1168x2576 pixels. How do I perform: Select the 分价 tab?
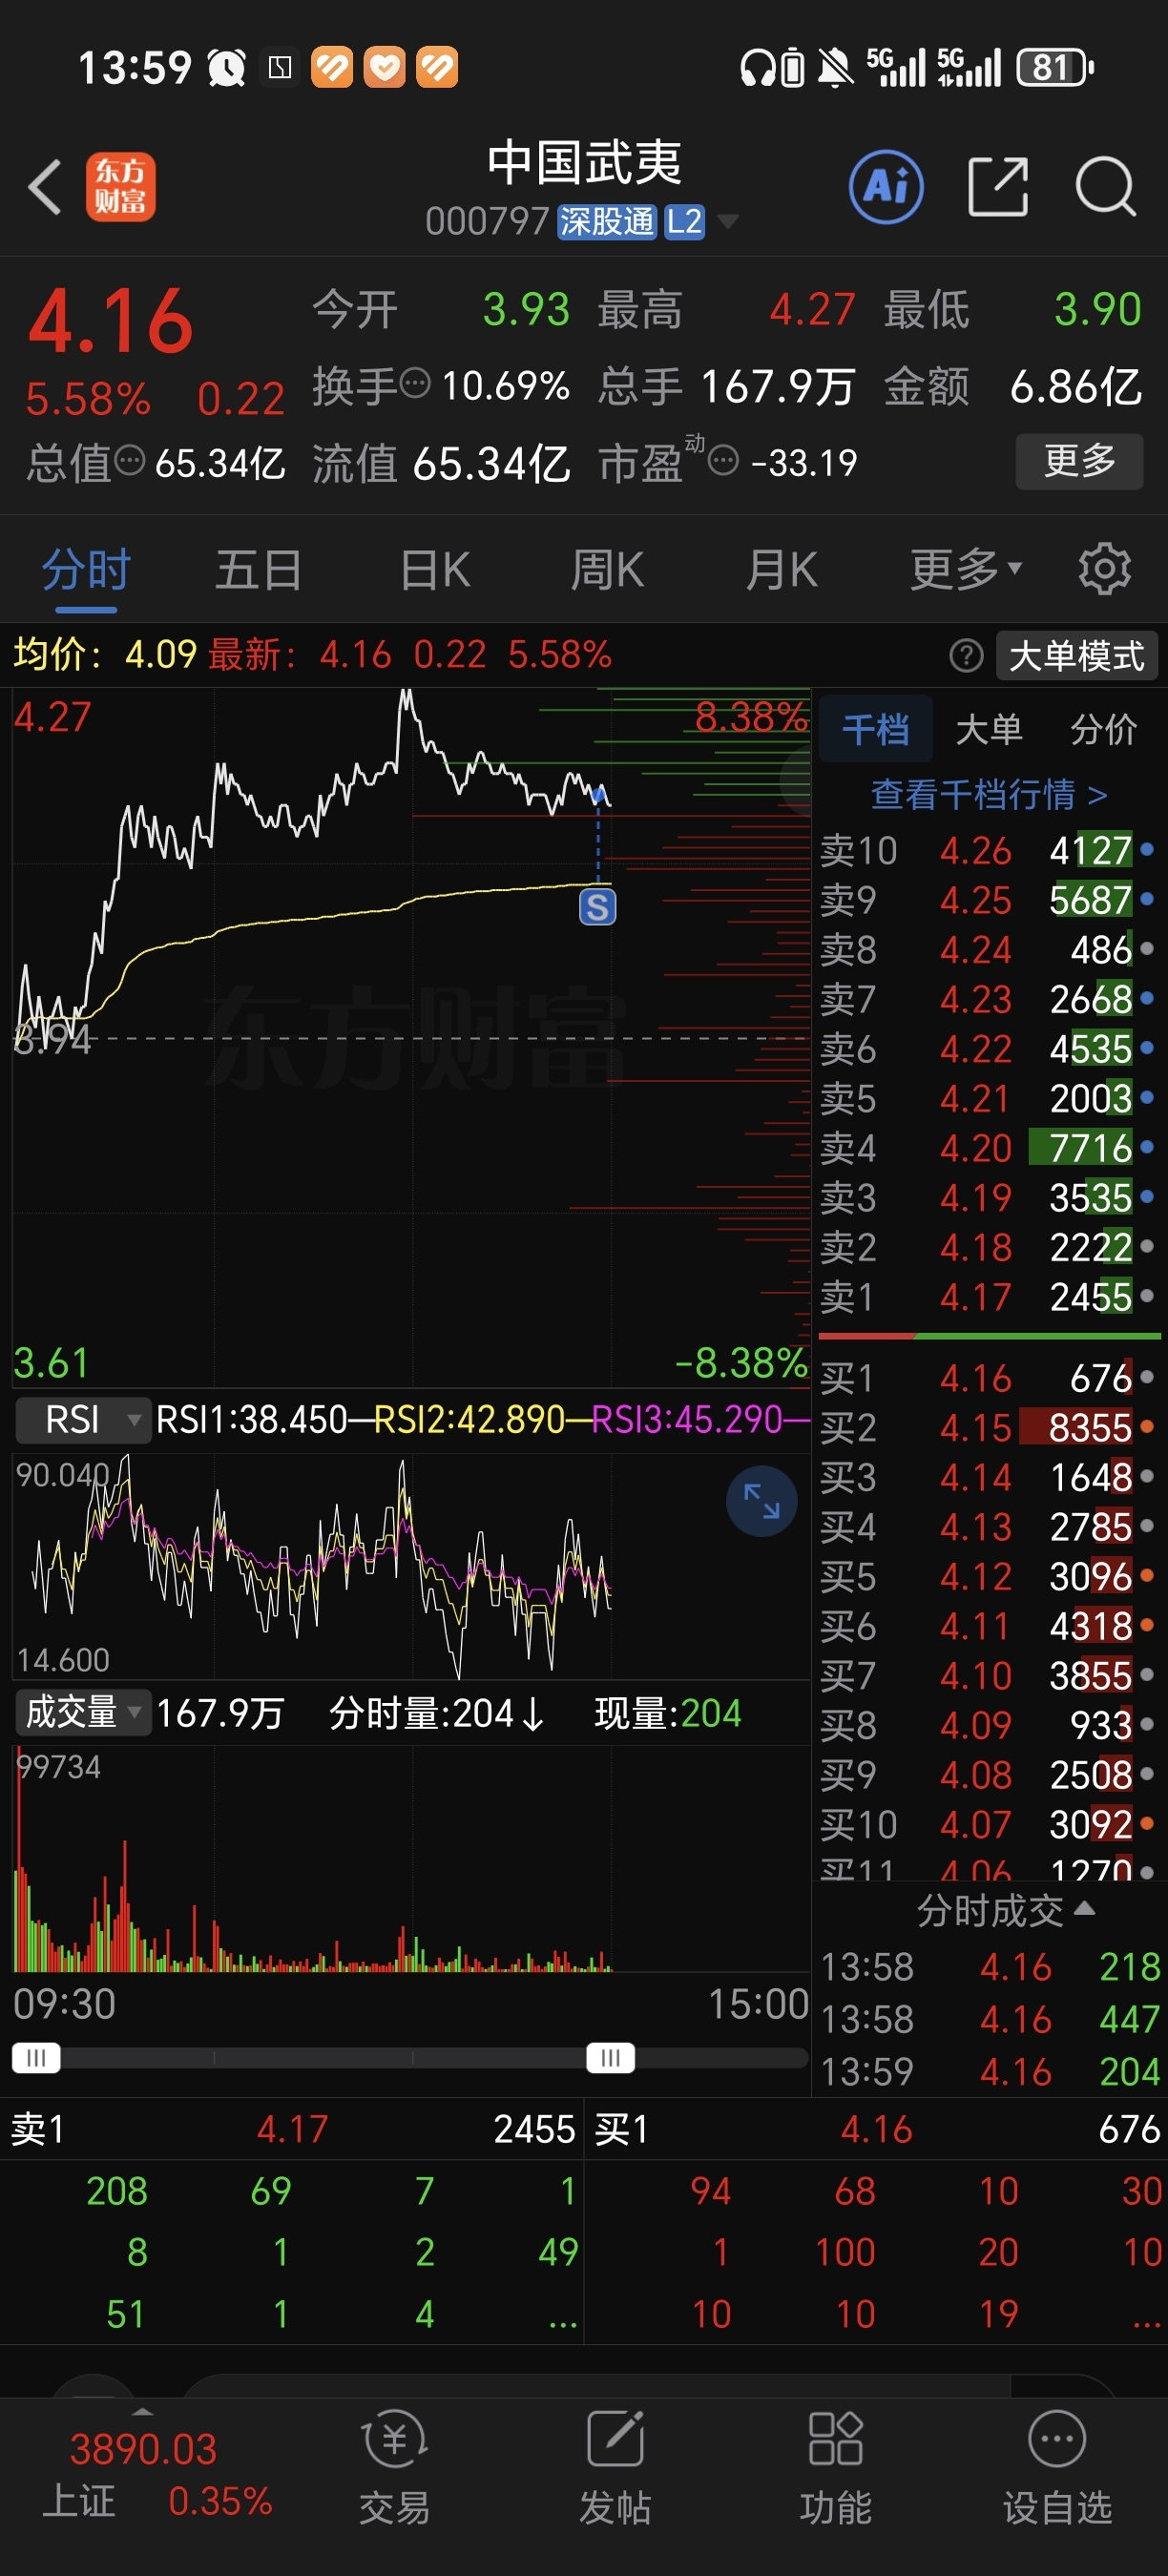(x=1103, y=729)
